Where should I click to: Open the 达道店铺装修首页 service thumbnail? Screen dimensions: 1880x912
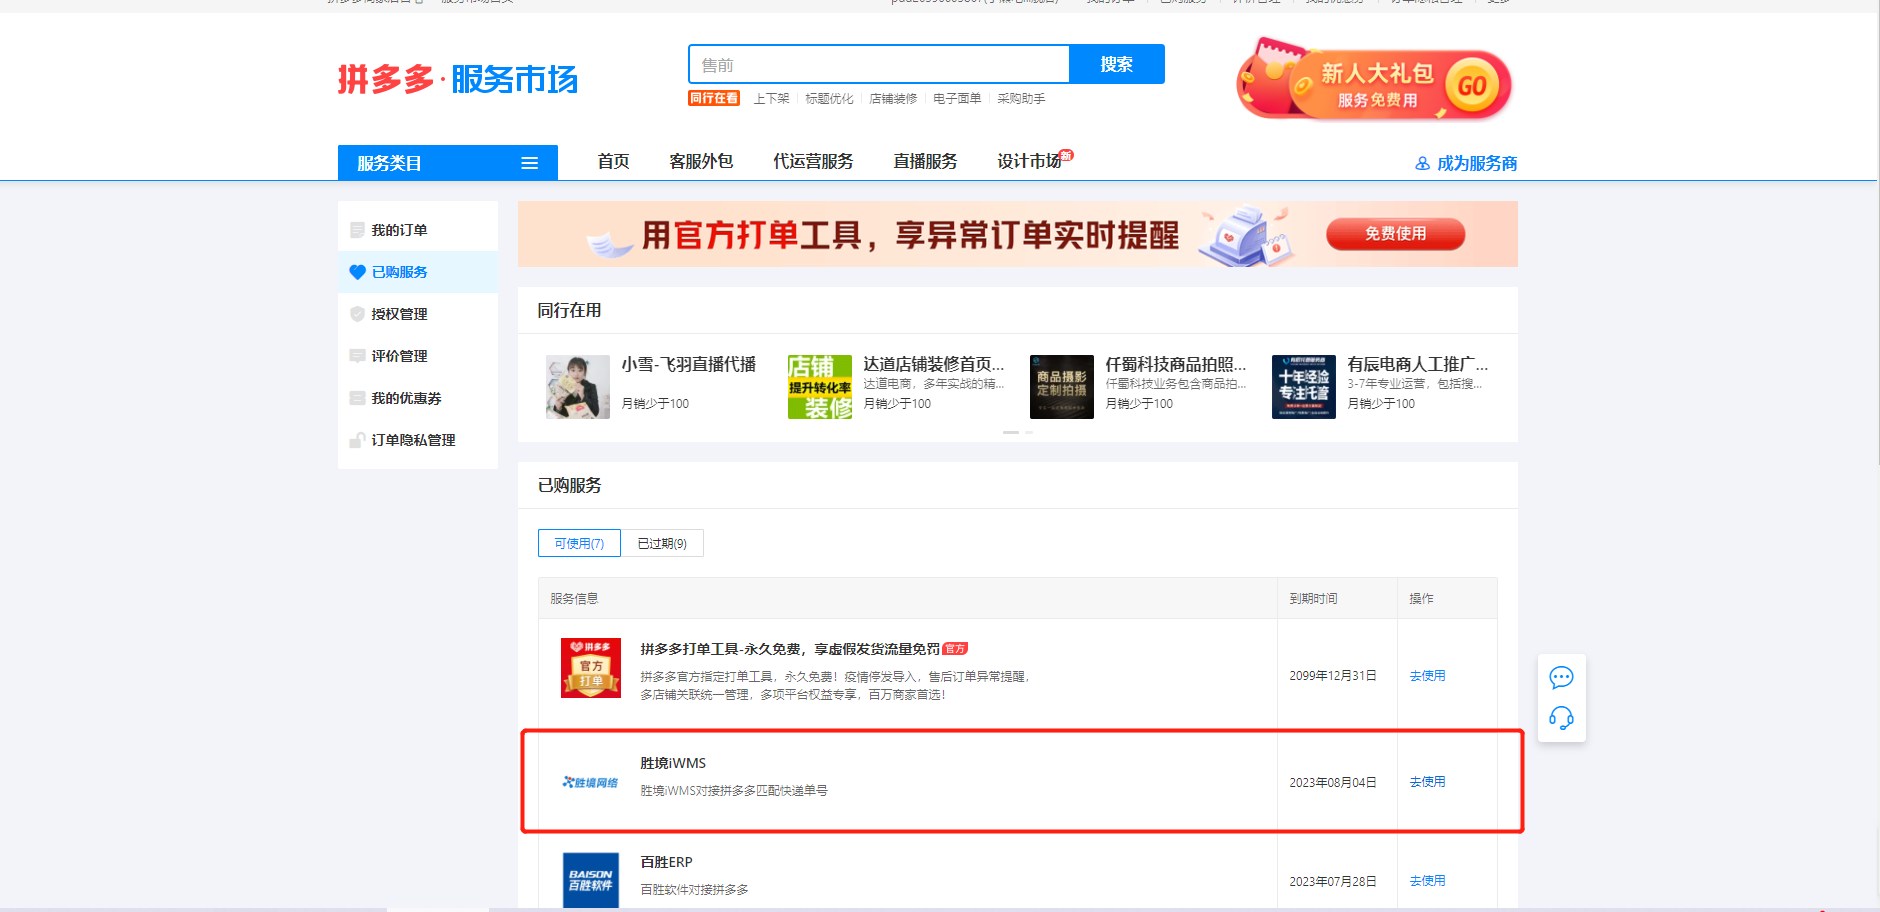tap(820, 387)
